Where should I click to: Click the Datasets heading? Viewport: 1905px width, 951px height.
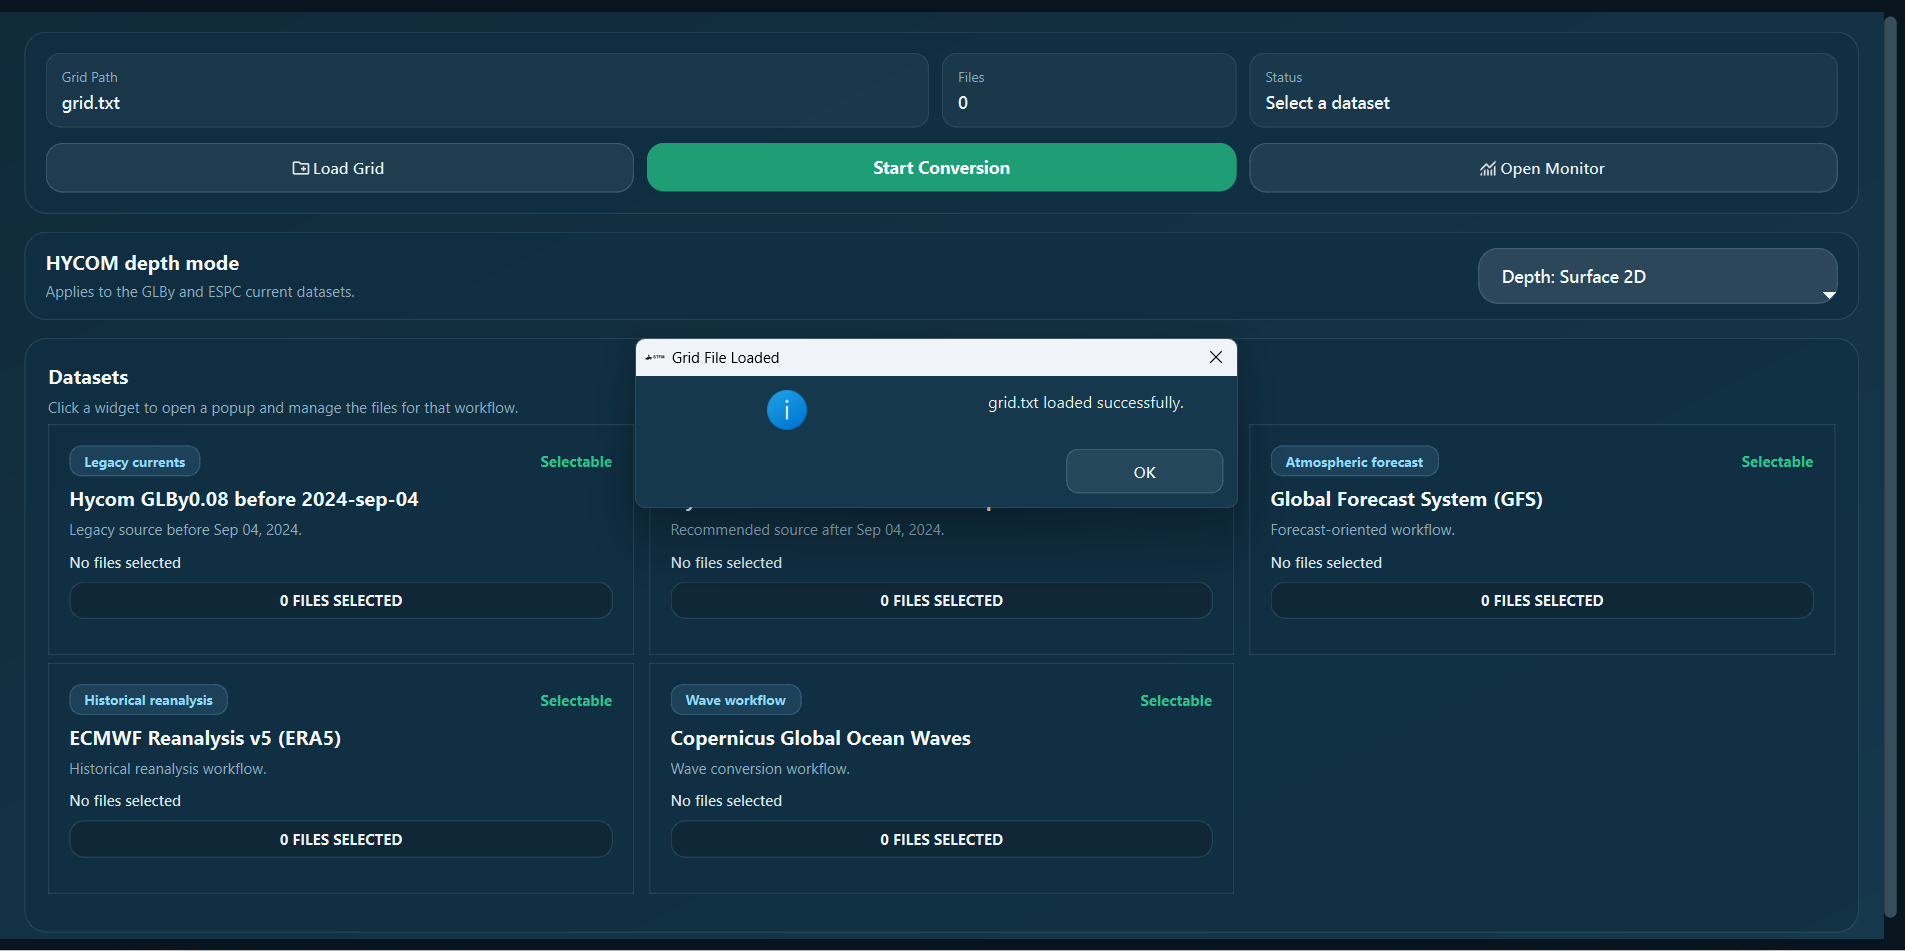pos(88,377)
